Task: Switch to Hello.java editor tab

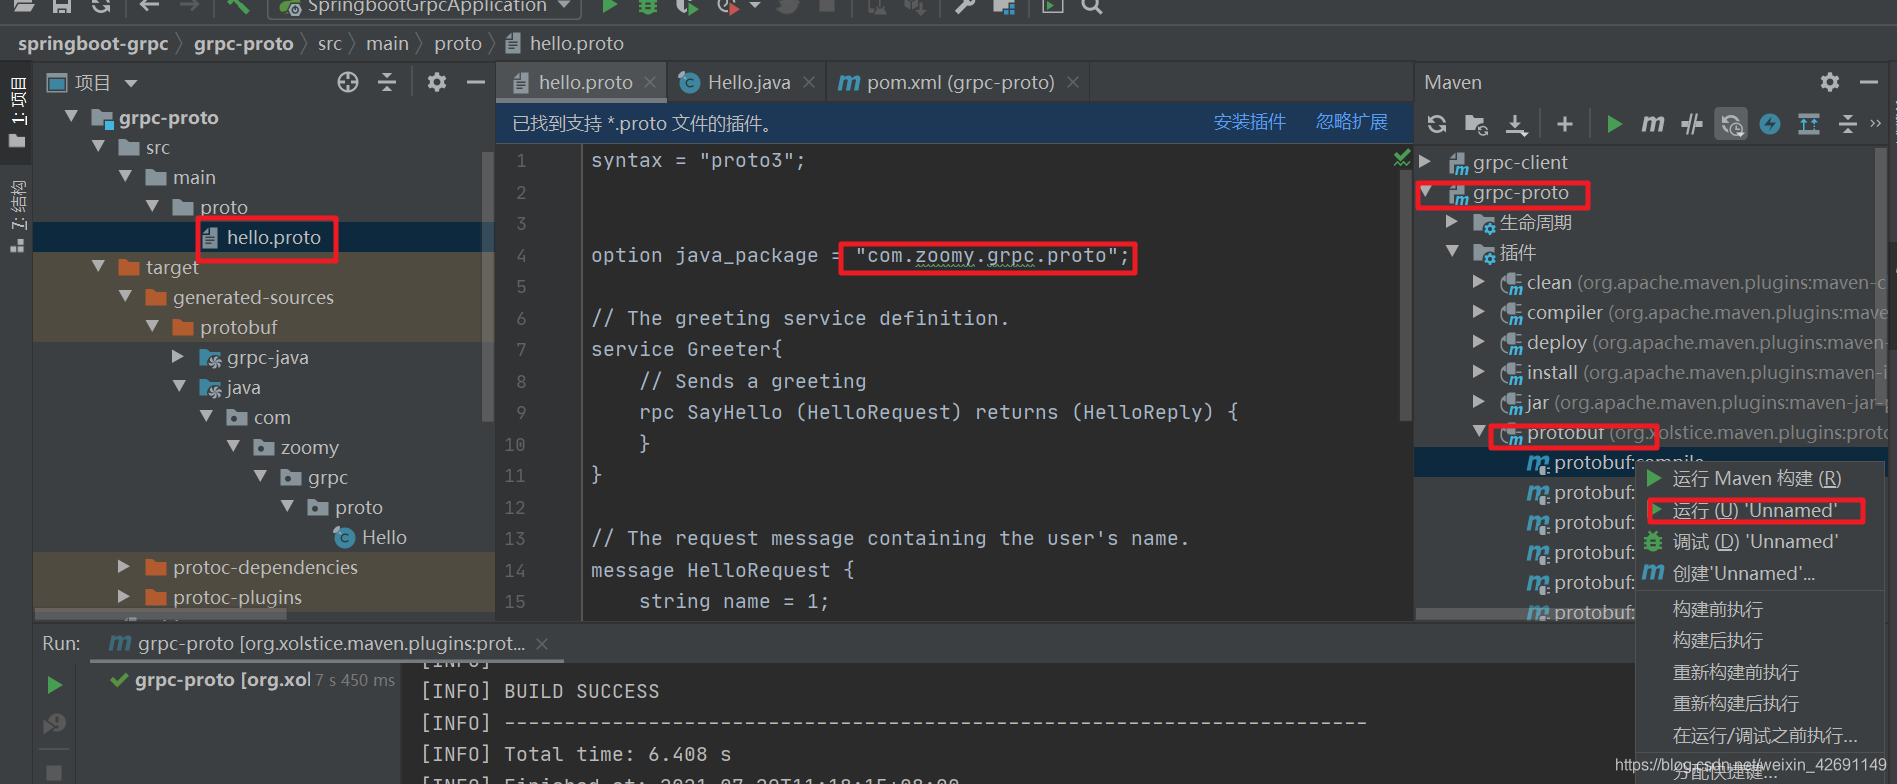Action: pos(745,82)
